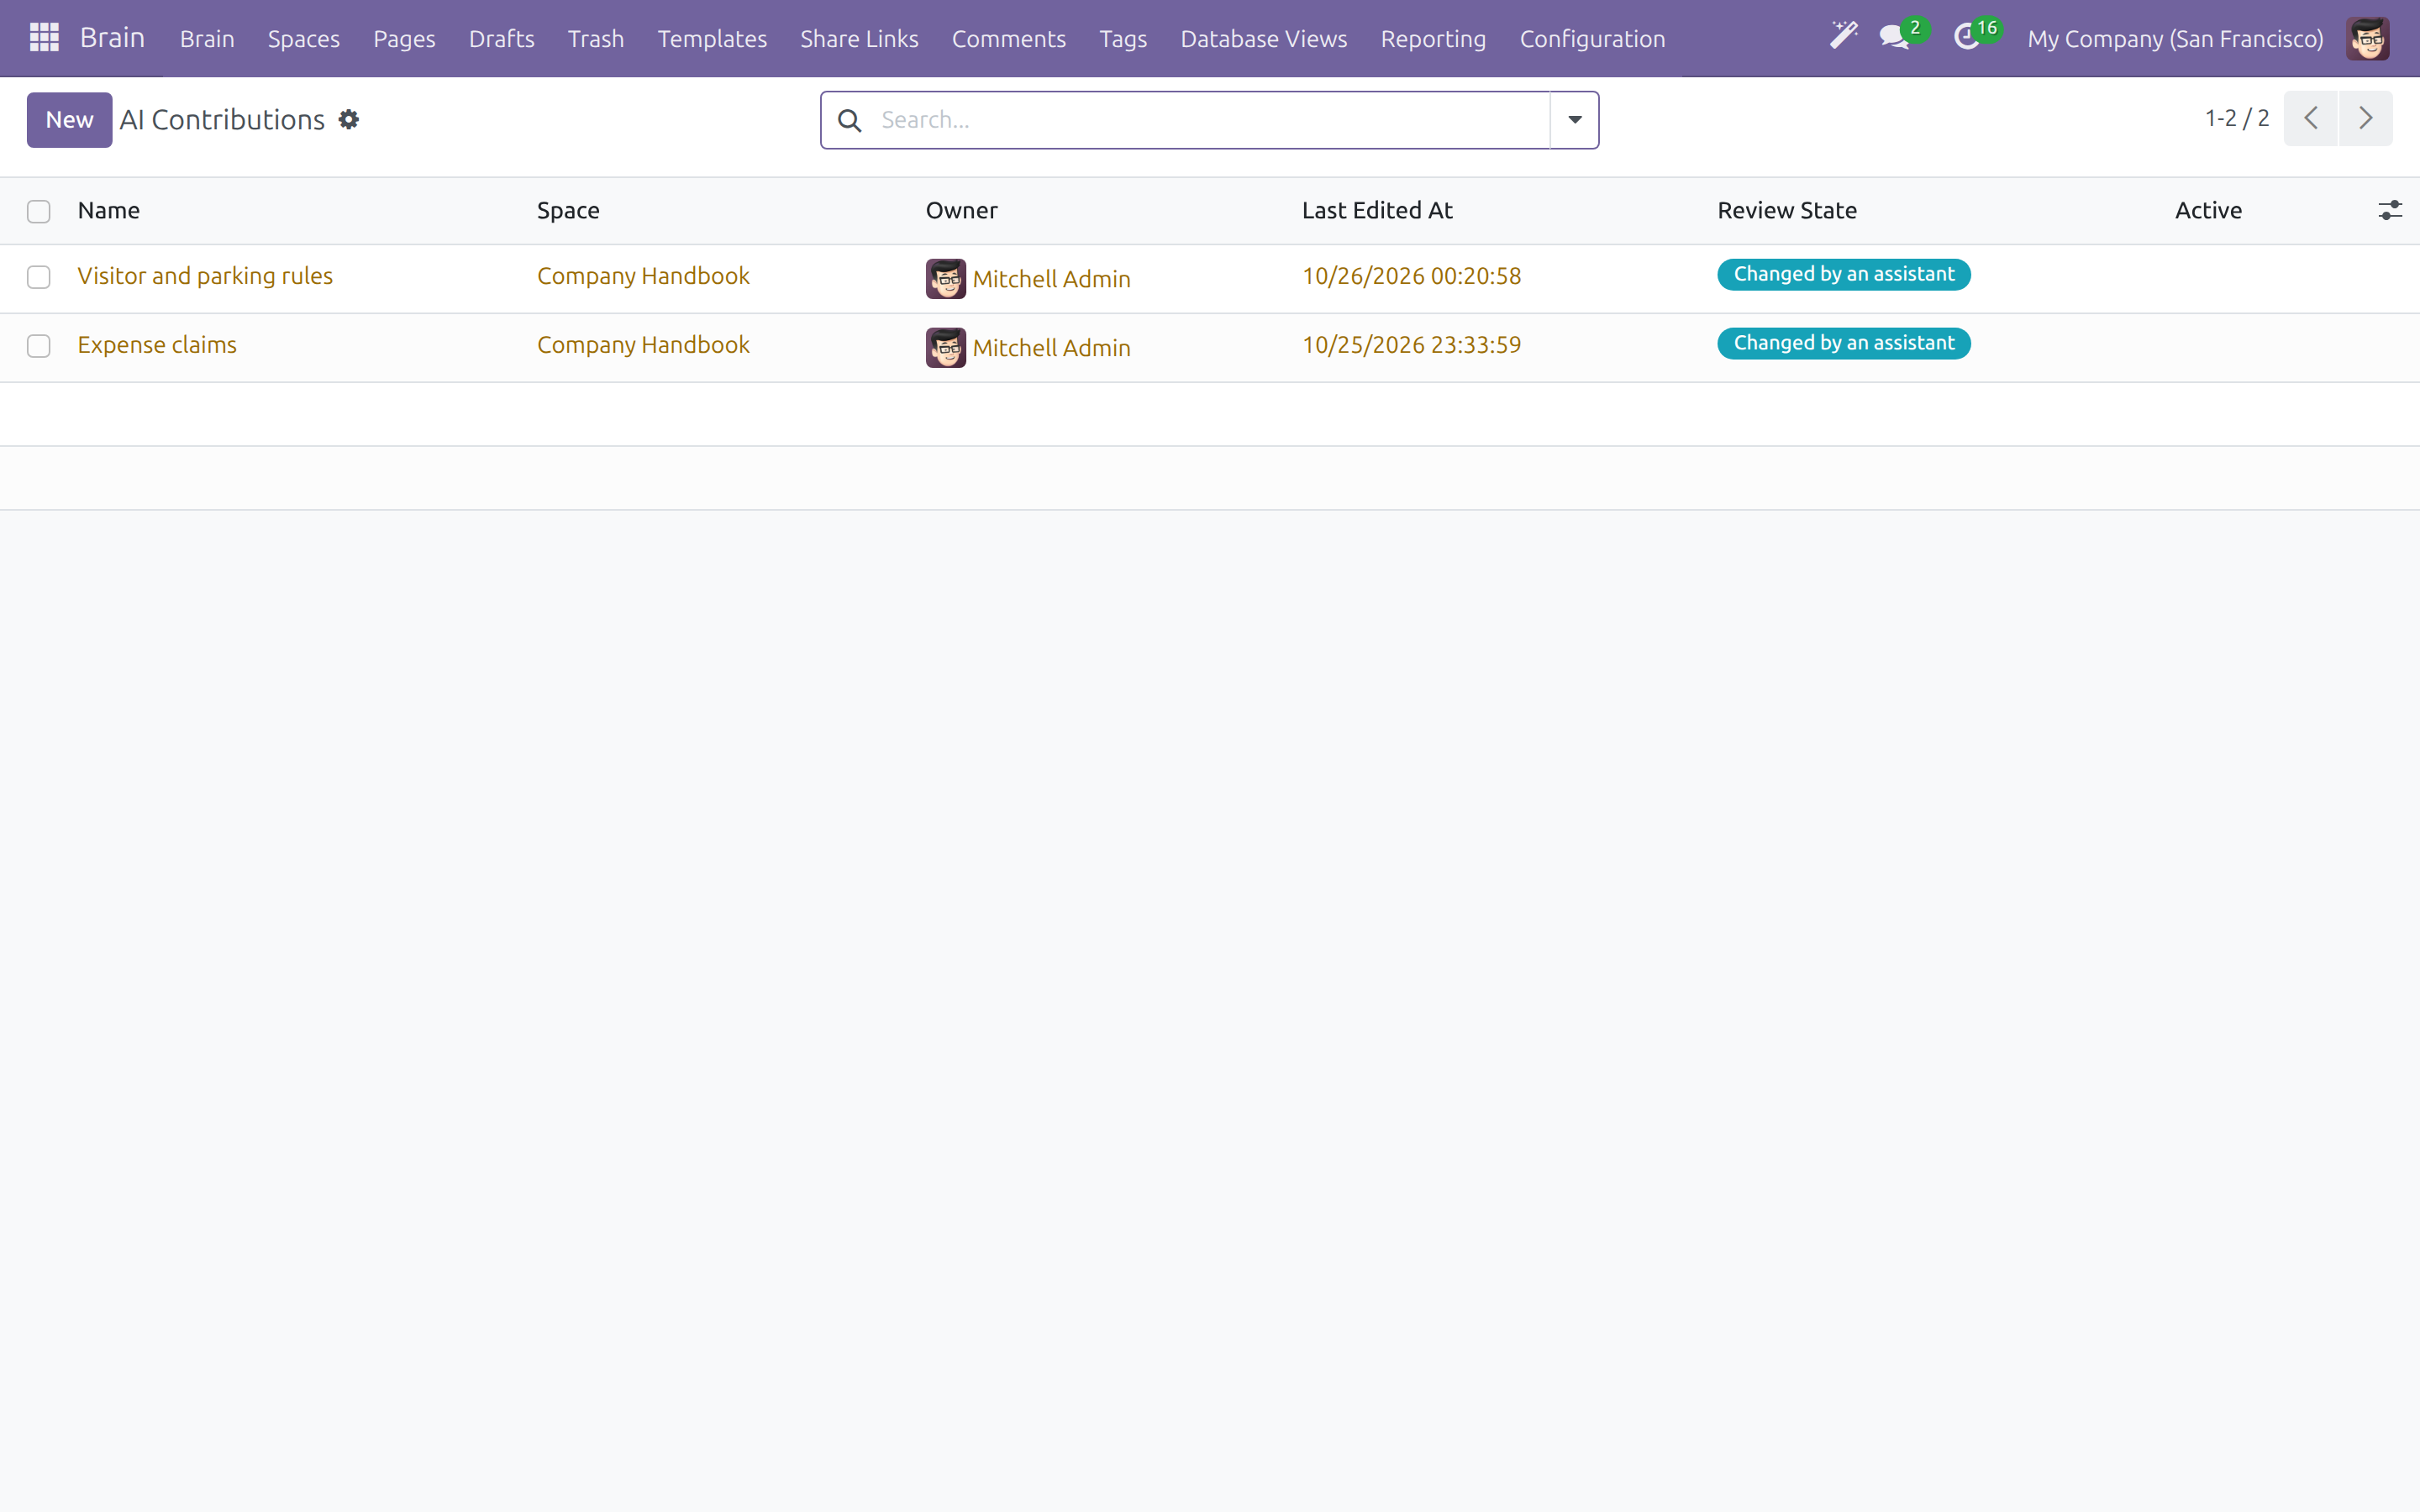Screen dimensions: 2420x1512
Task: Open the conversations chat bubble icon
Action: tap(1894, 38)
